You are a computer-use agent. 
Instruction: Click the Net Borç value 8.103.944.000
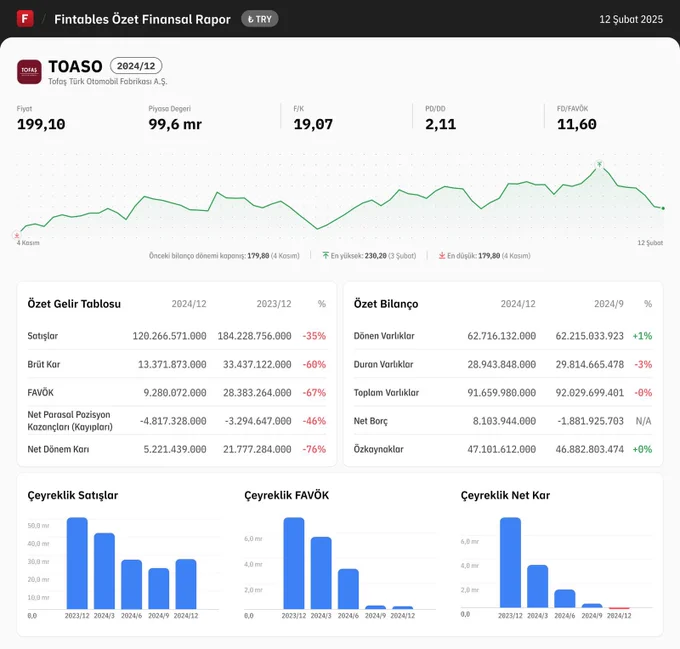[504, 421]
